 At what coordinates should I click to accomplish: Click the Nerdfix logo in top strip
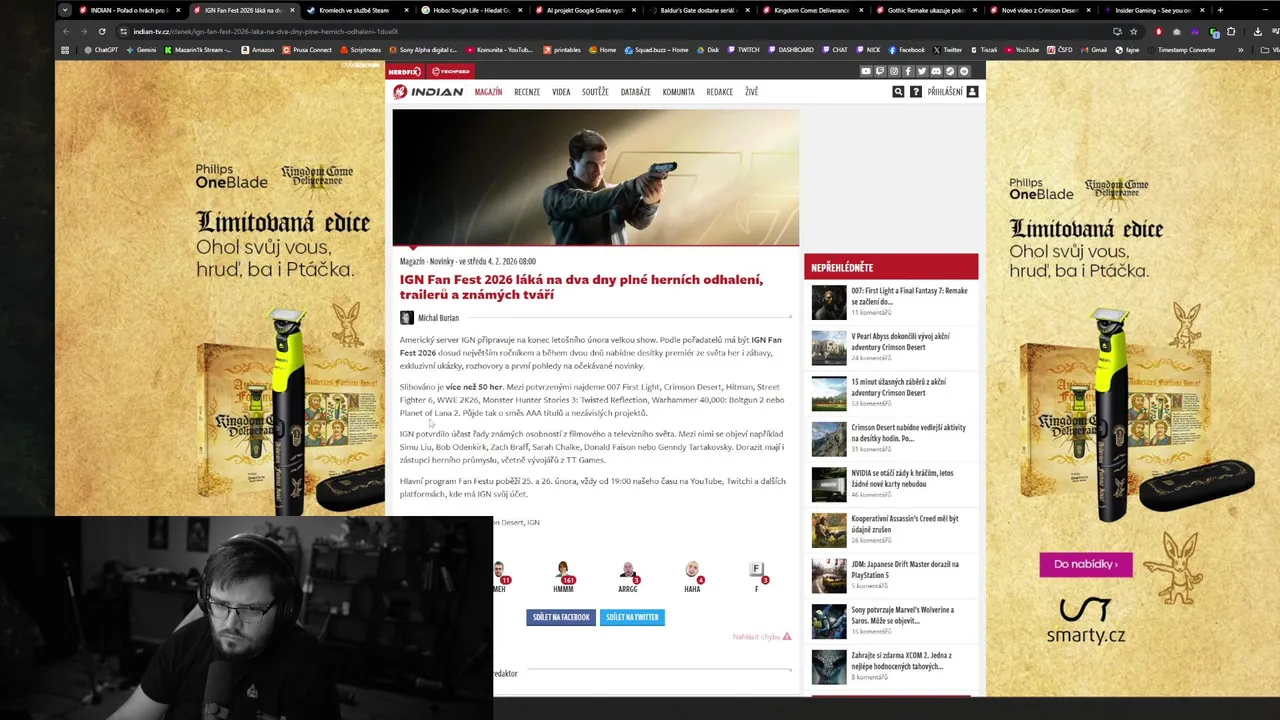404,72
